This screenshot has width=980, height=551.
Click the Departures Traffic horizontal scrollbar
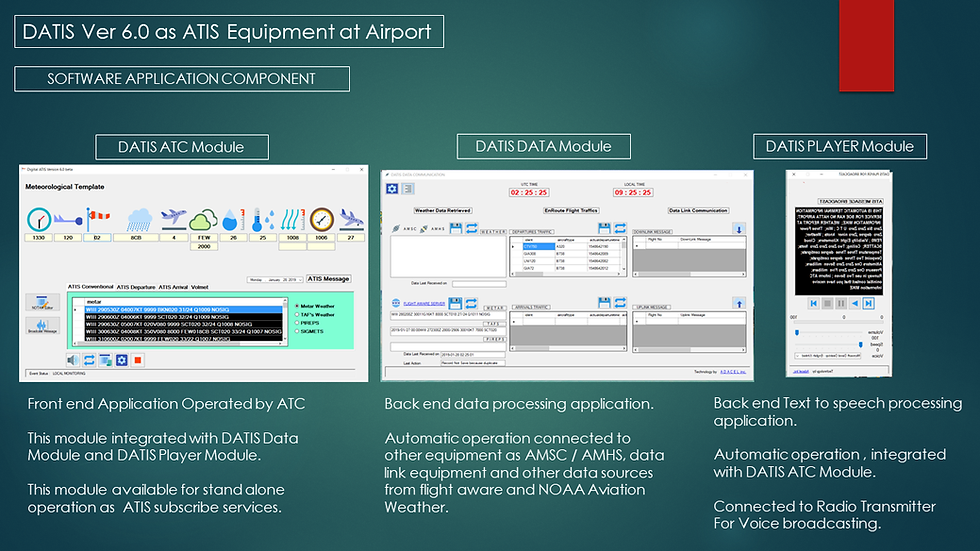point(566,274)
